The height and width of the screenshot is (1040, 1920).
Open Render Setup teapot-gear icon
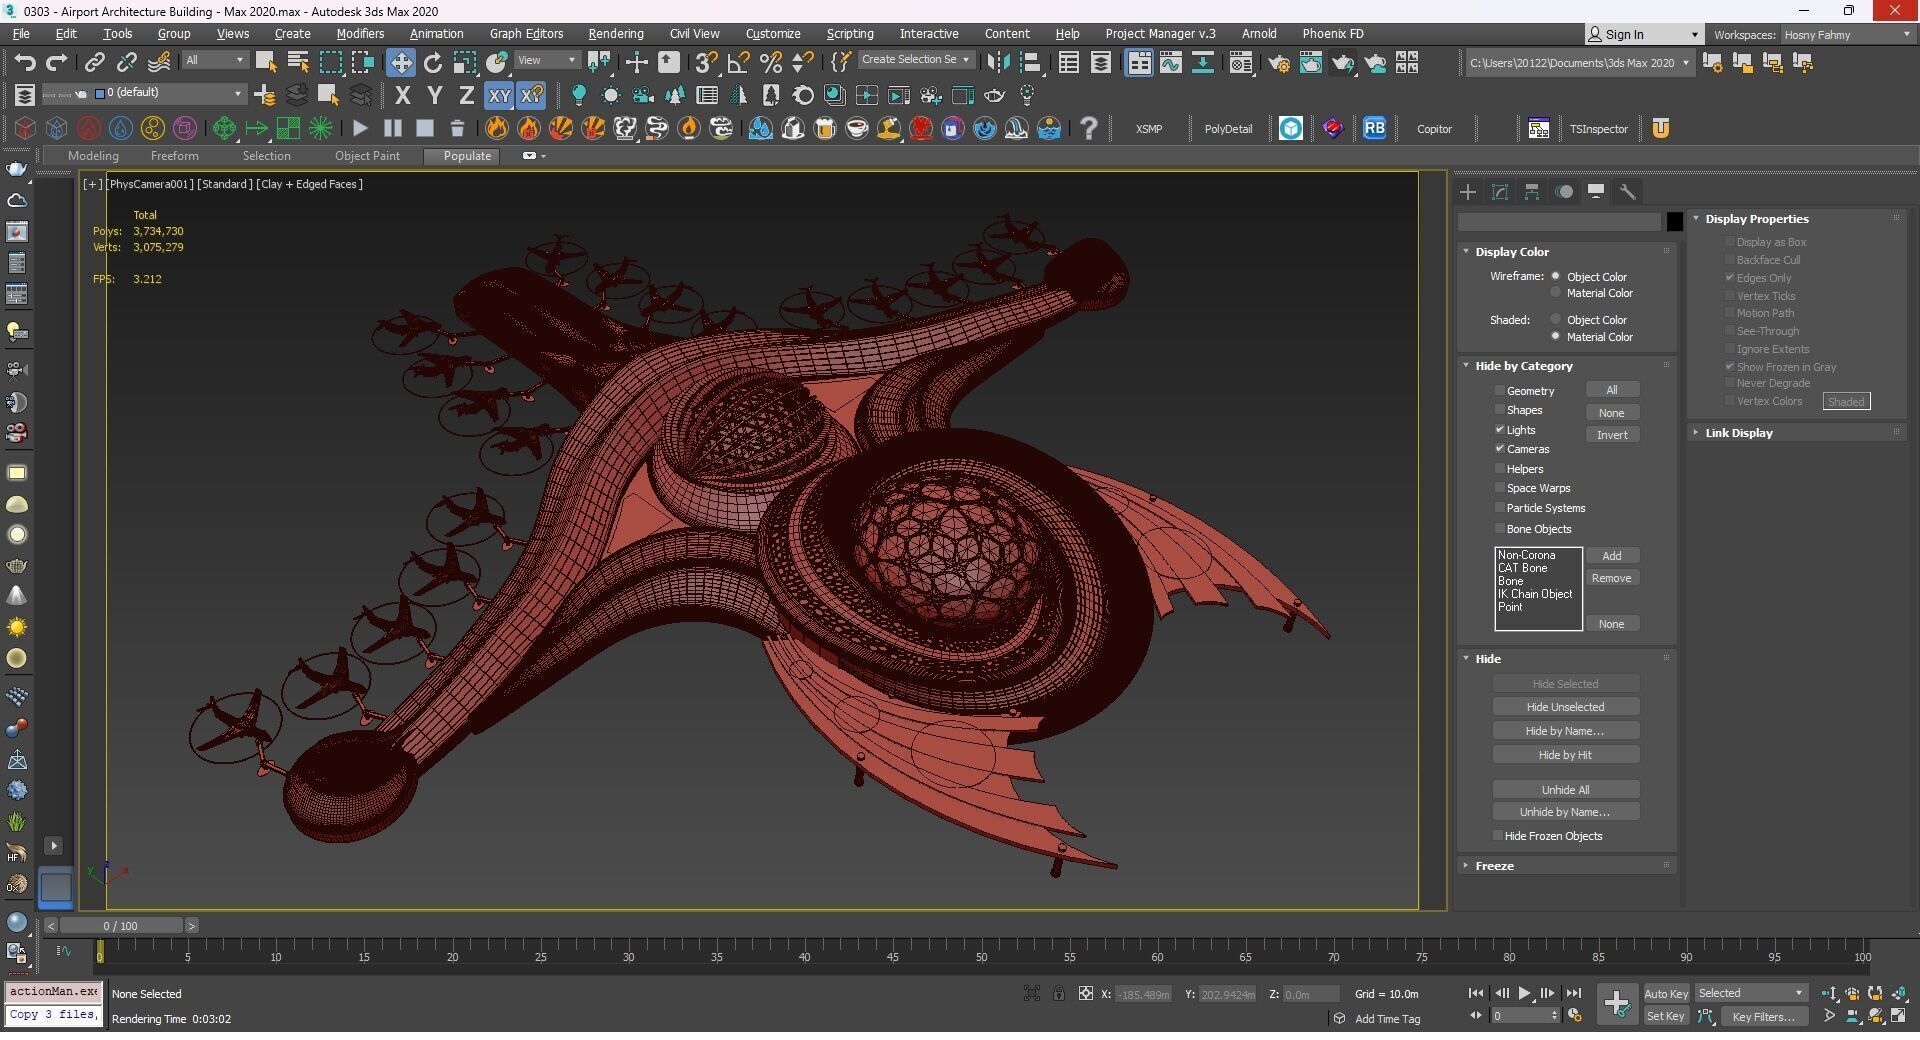coord(1278,62)
